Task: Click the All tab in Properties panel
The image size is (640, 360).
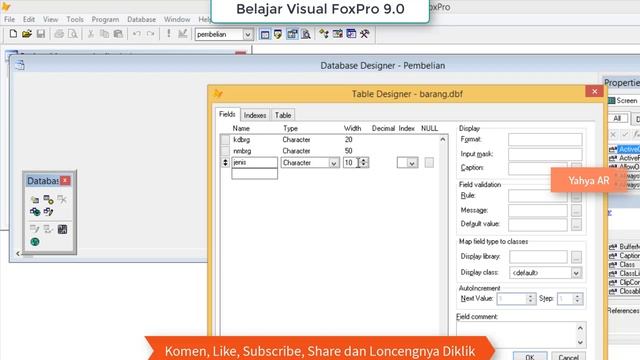Action: 617,118
